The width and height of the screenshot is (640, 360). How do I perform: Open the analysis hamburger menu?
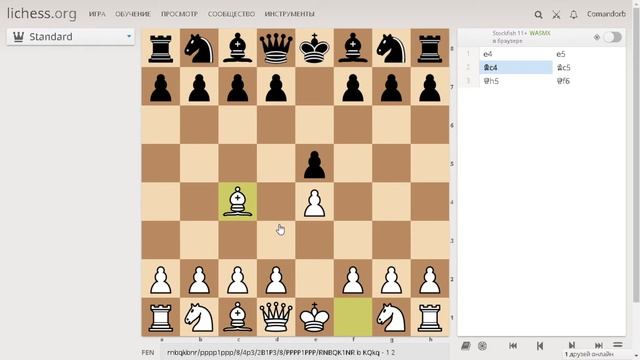coord(618,345)
